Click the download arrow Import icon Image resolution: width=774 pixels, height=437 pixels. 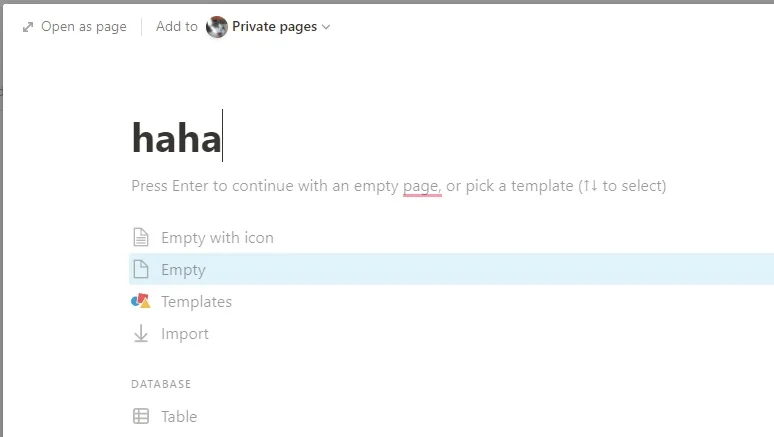(x=141, y=333)
